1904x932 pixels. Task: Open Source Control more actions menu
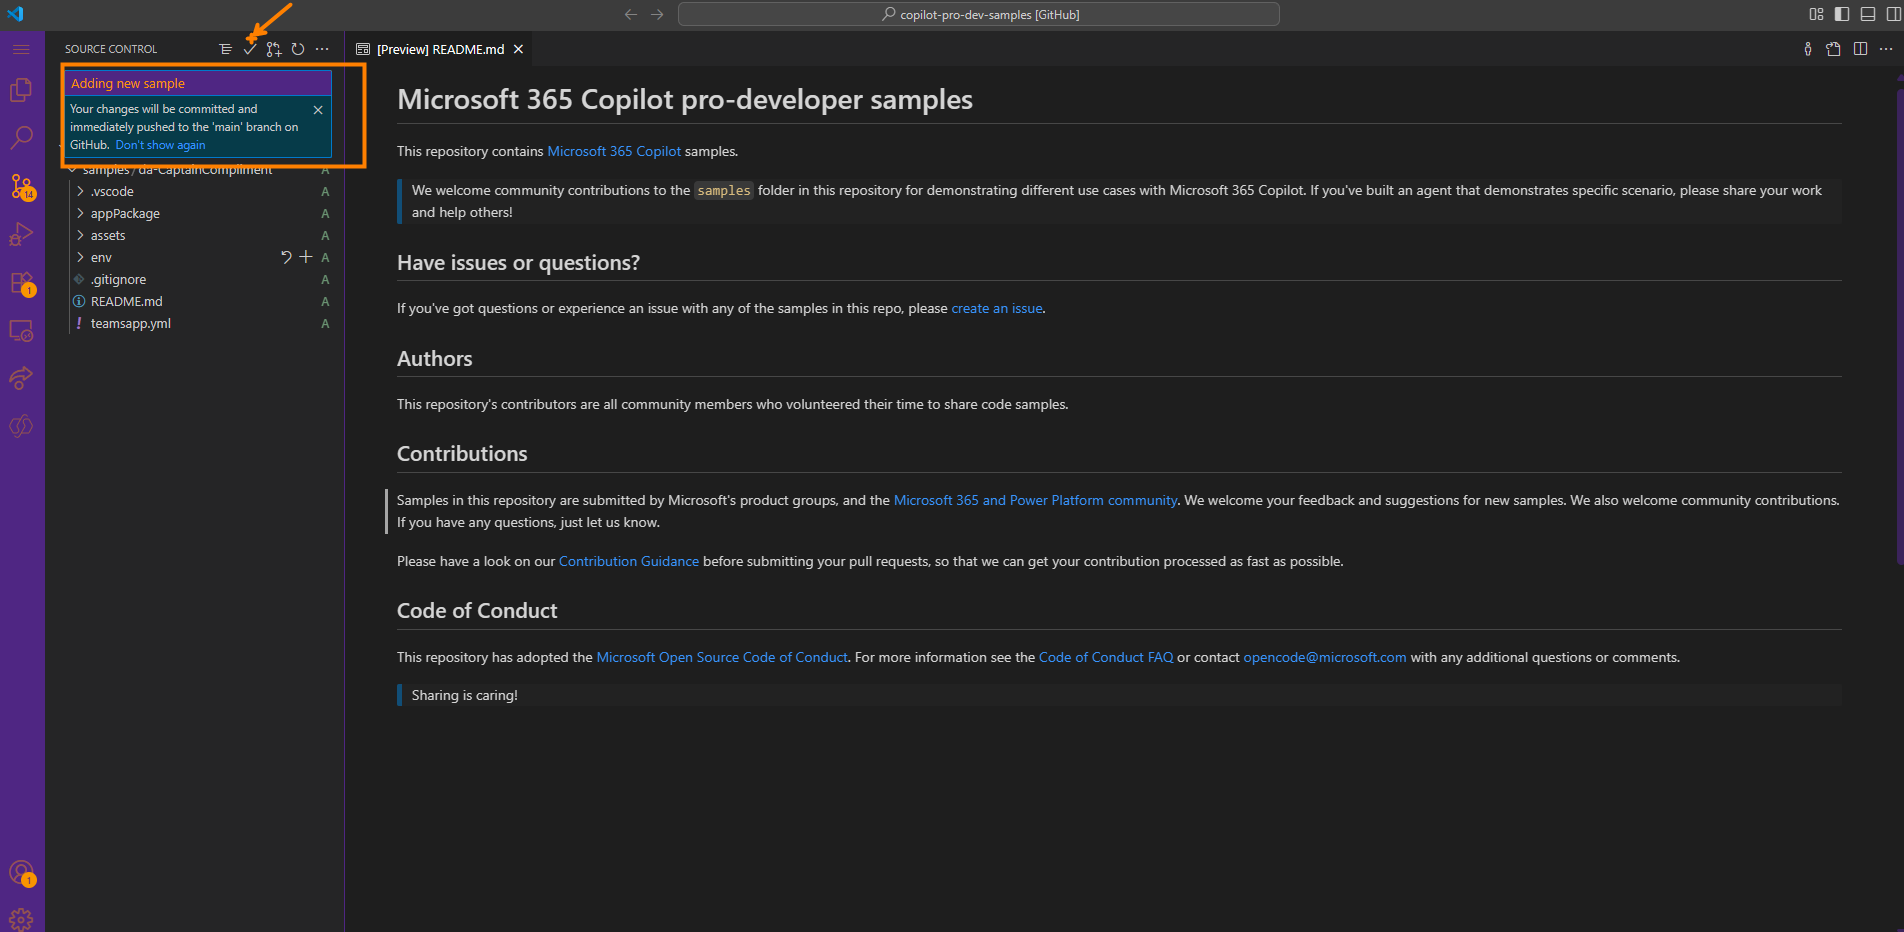pyautogui.click(x=322, y=49)
